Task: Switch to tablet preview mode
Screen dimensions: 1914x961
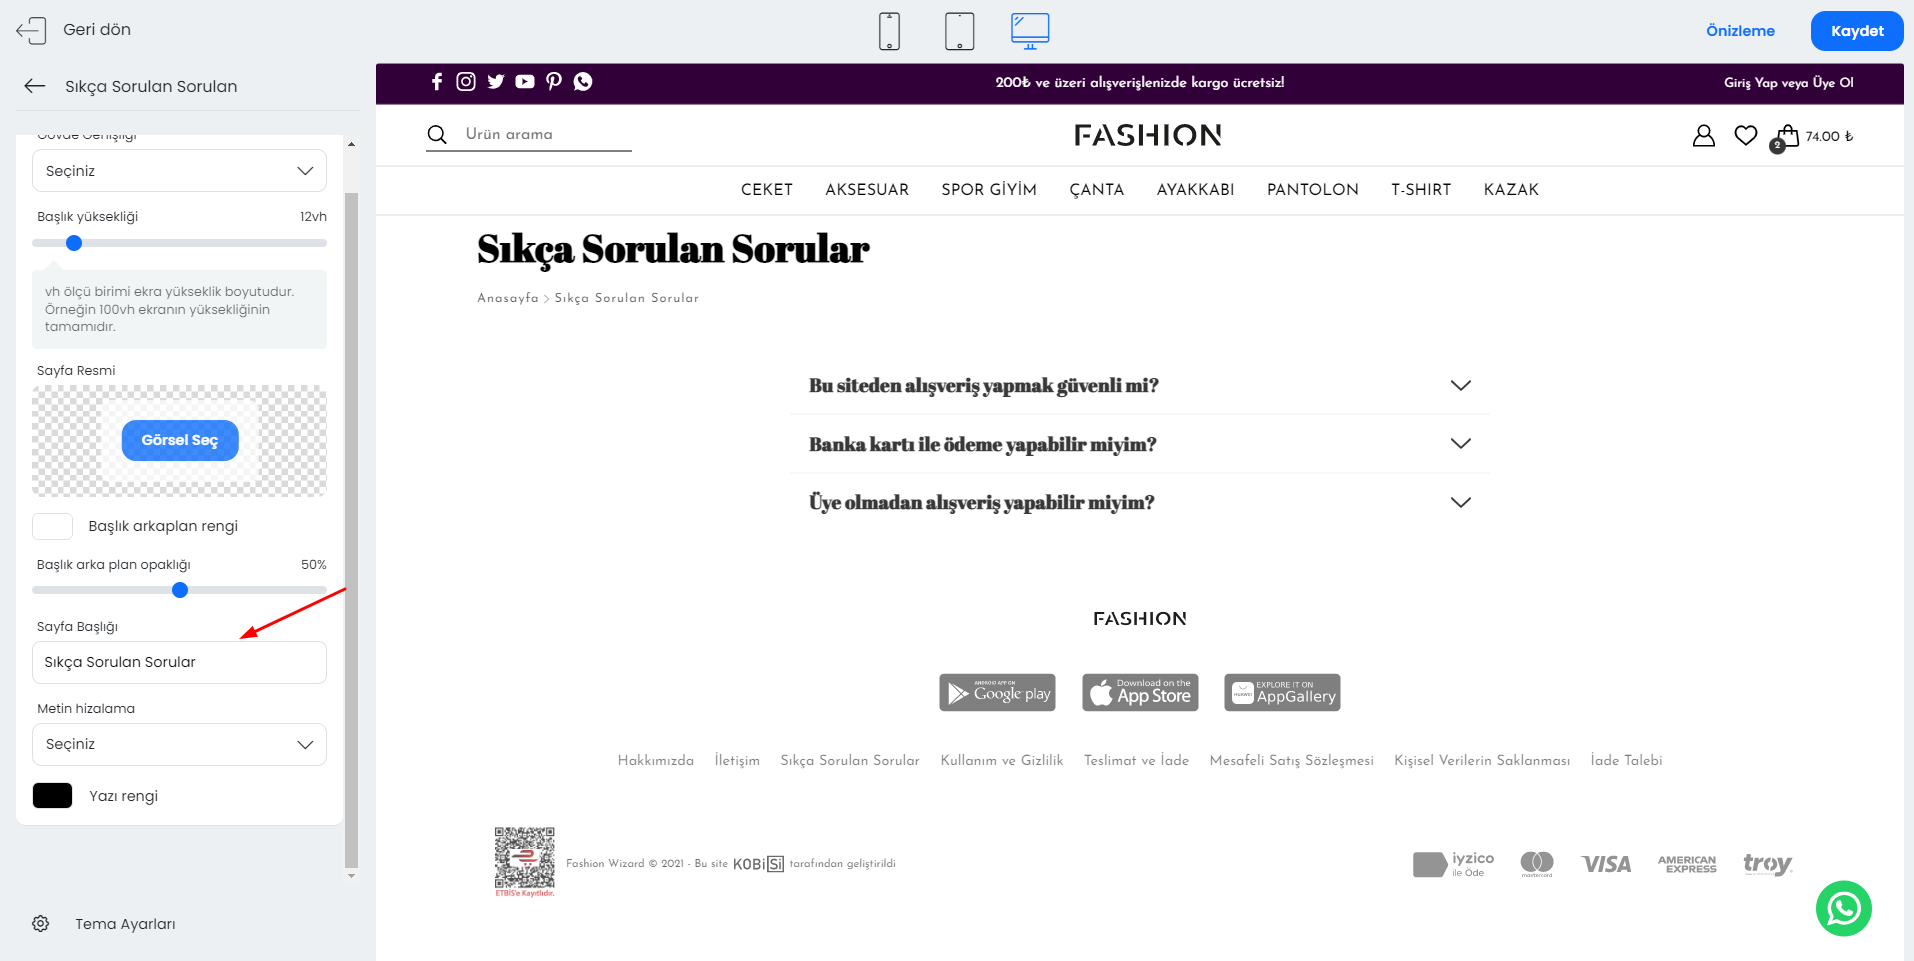Action: coord(959,31)
